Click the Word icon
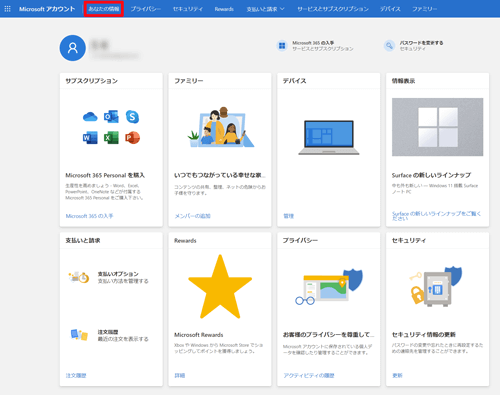 [90, 138]
